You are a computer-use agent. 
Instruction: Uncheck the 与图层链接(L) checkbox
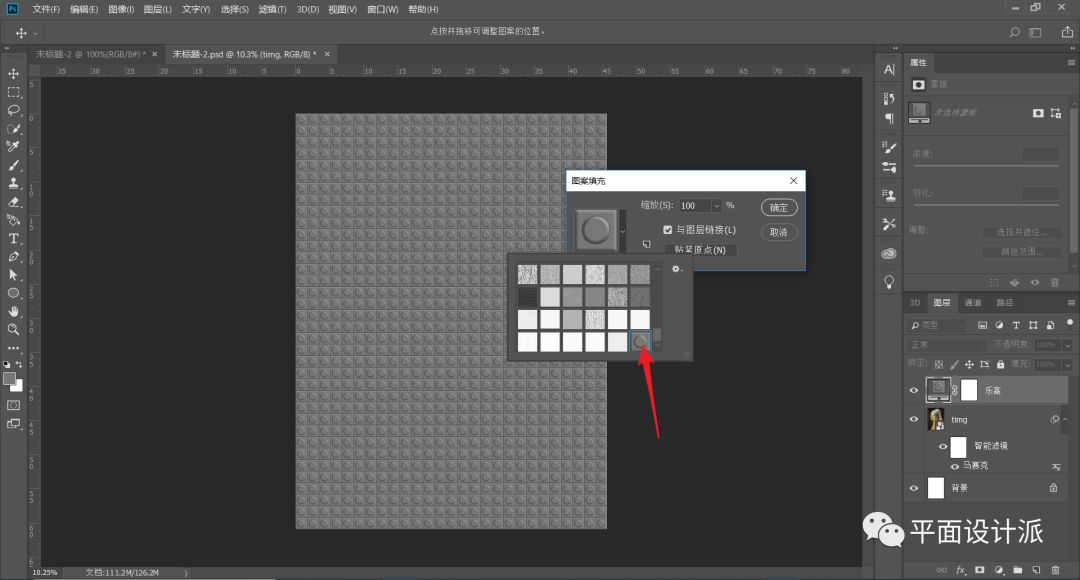pyautogui.click(x=668, y=230)
